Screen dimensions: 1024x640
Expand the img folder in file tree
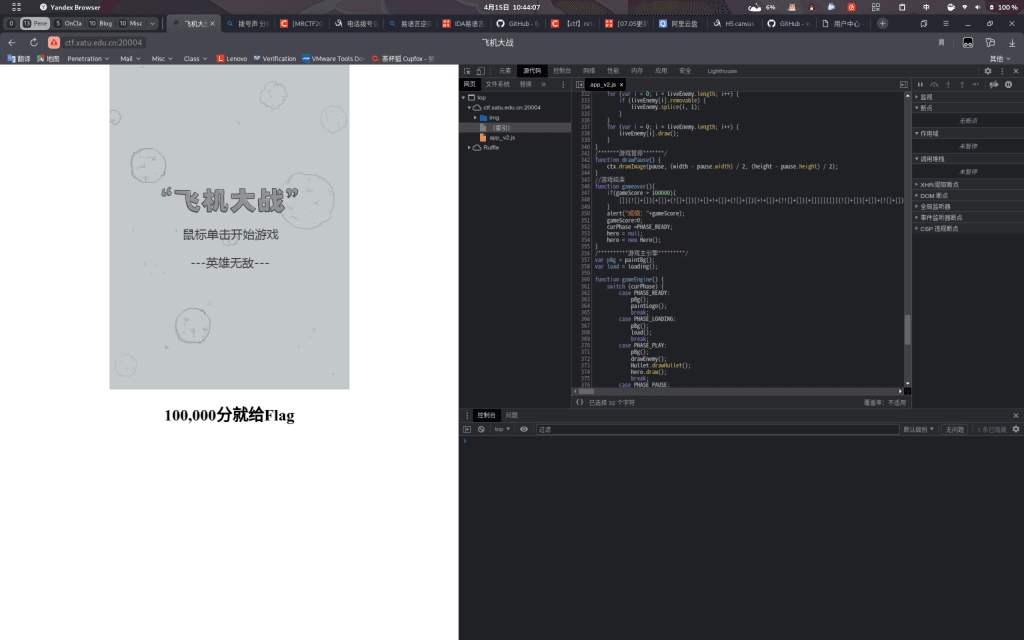[475, 118]
